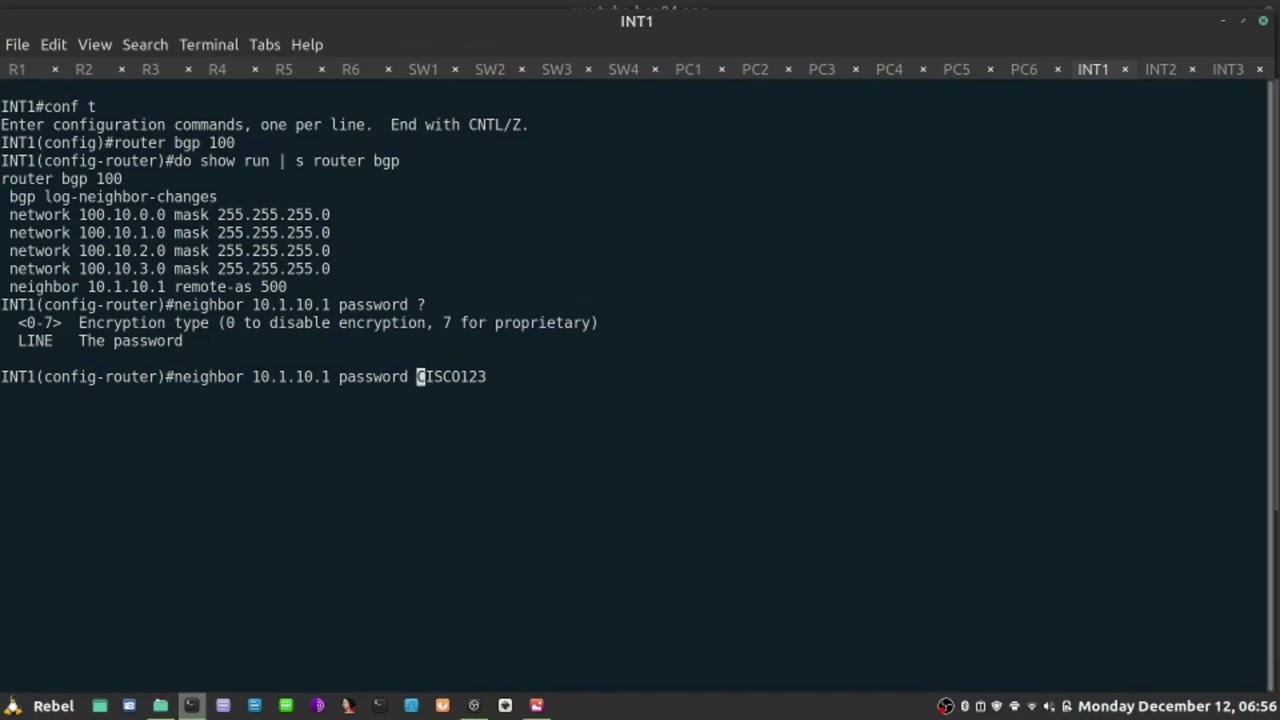
Task: Switch to the R1 tab
Action: coord(17,69)
